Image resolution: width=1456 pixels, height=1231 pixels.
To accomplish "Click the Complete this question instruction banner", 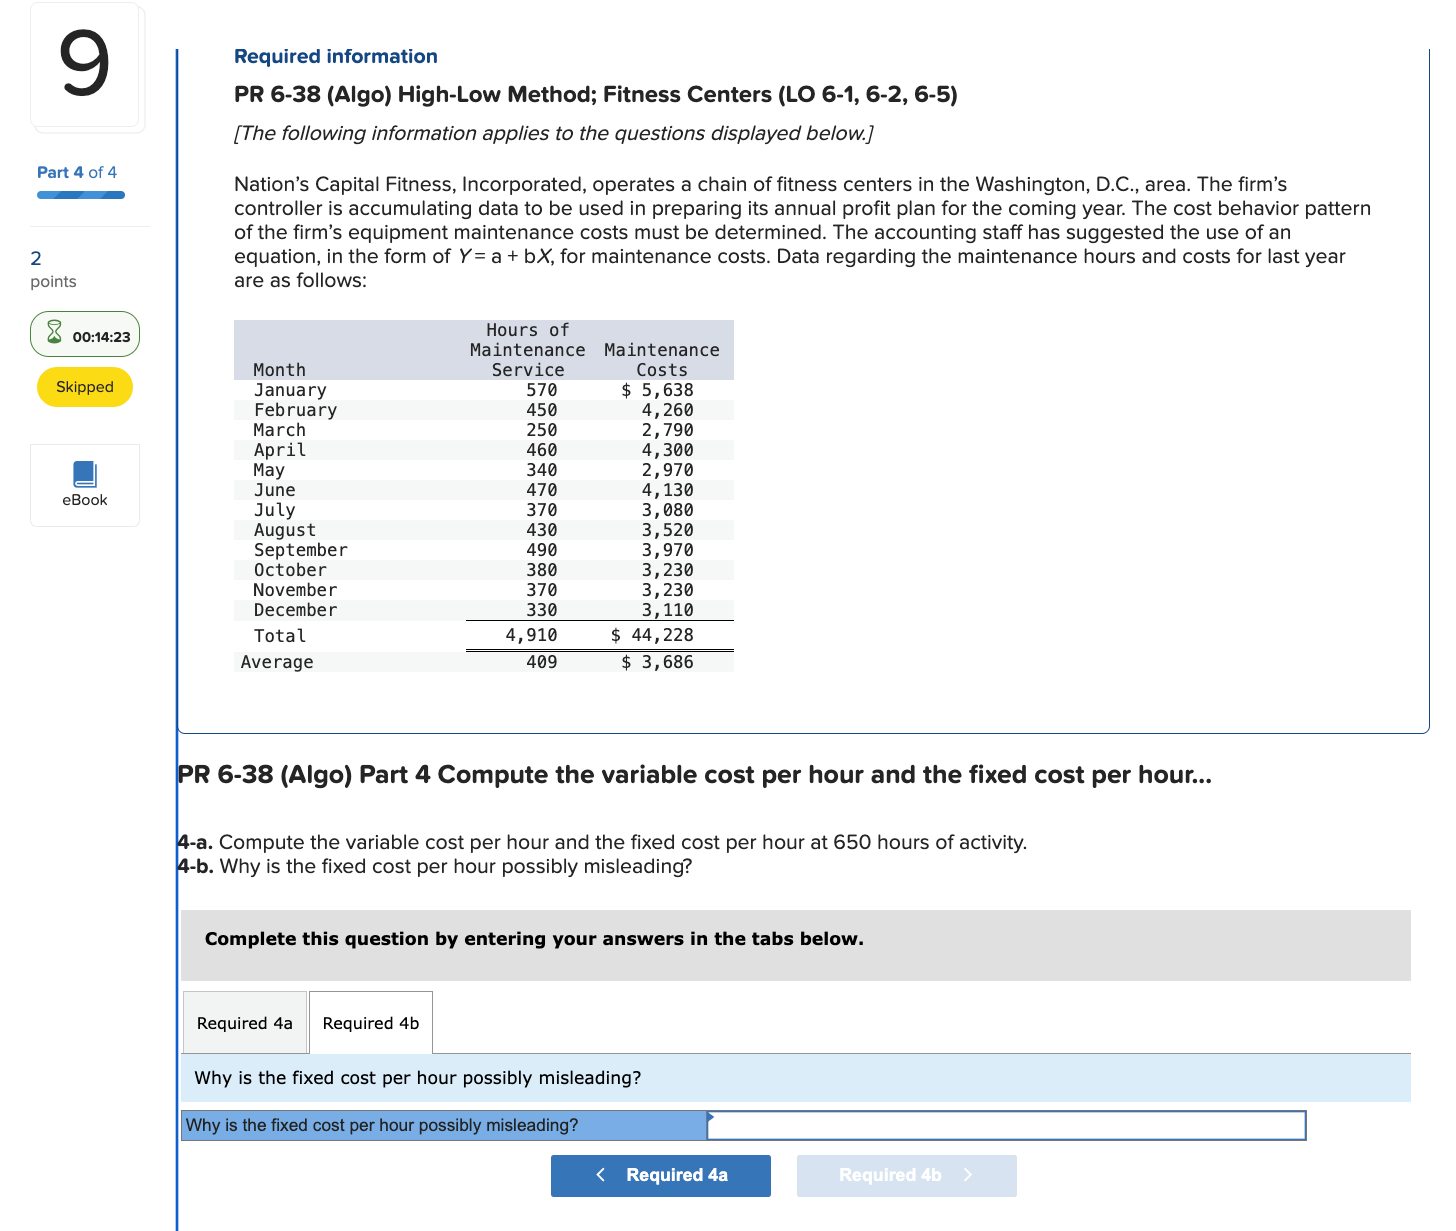I will (534, 939).
